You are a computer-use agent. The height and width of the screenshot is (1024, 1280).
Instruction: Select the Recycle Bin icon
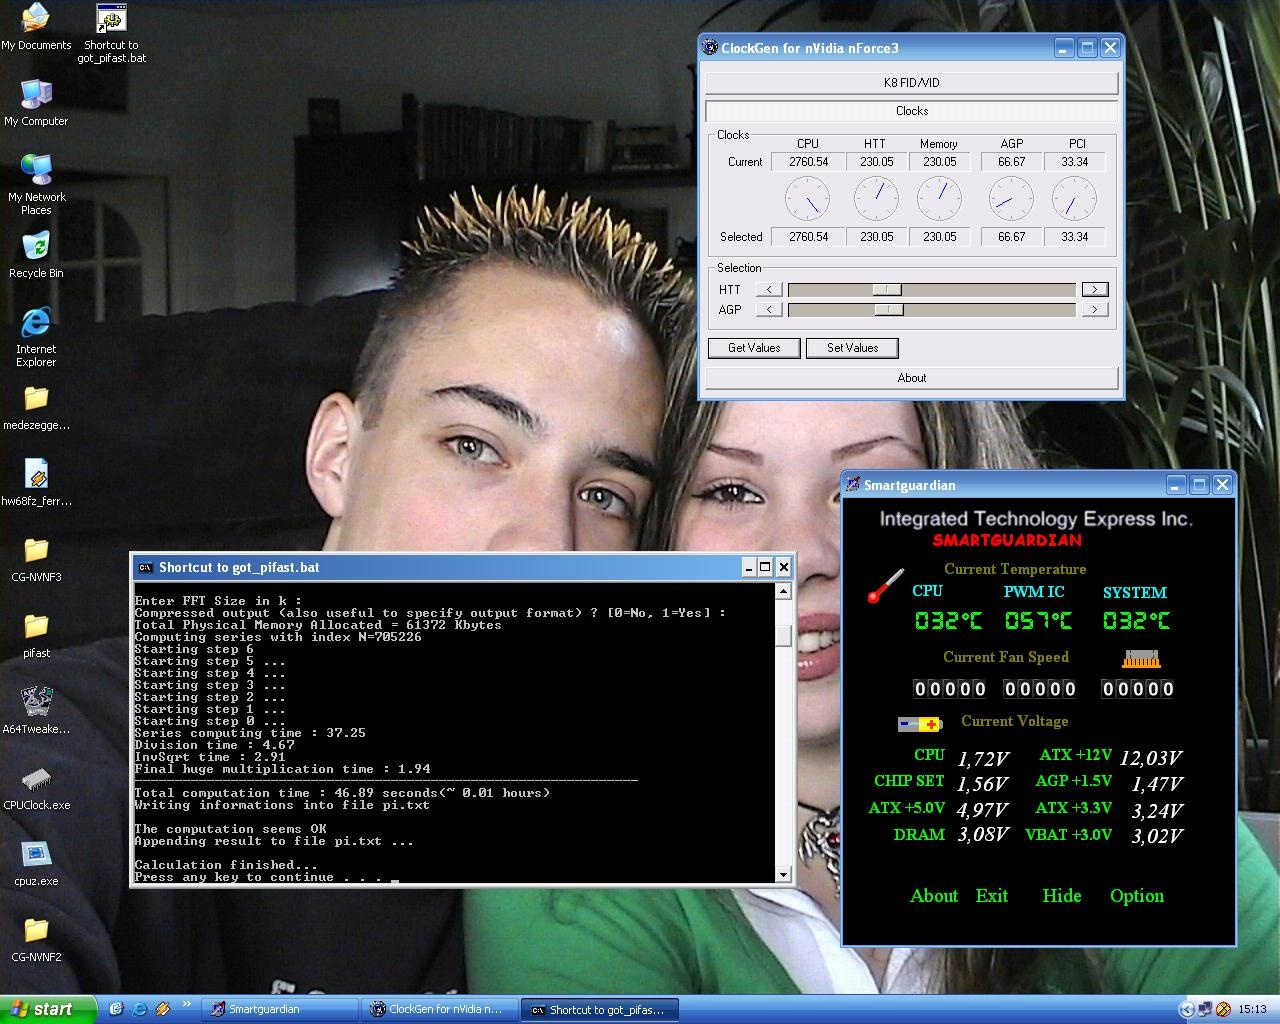(x=36, y=255)
